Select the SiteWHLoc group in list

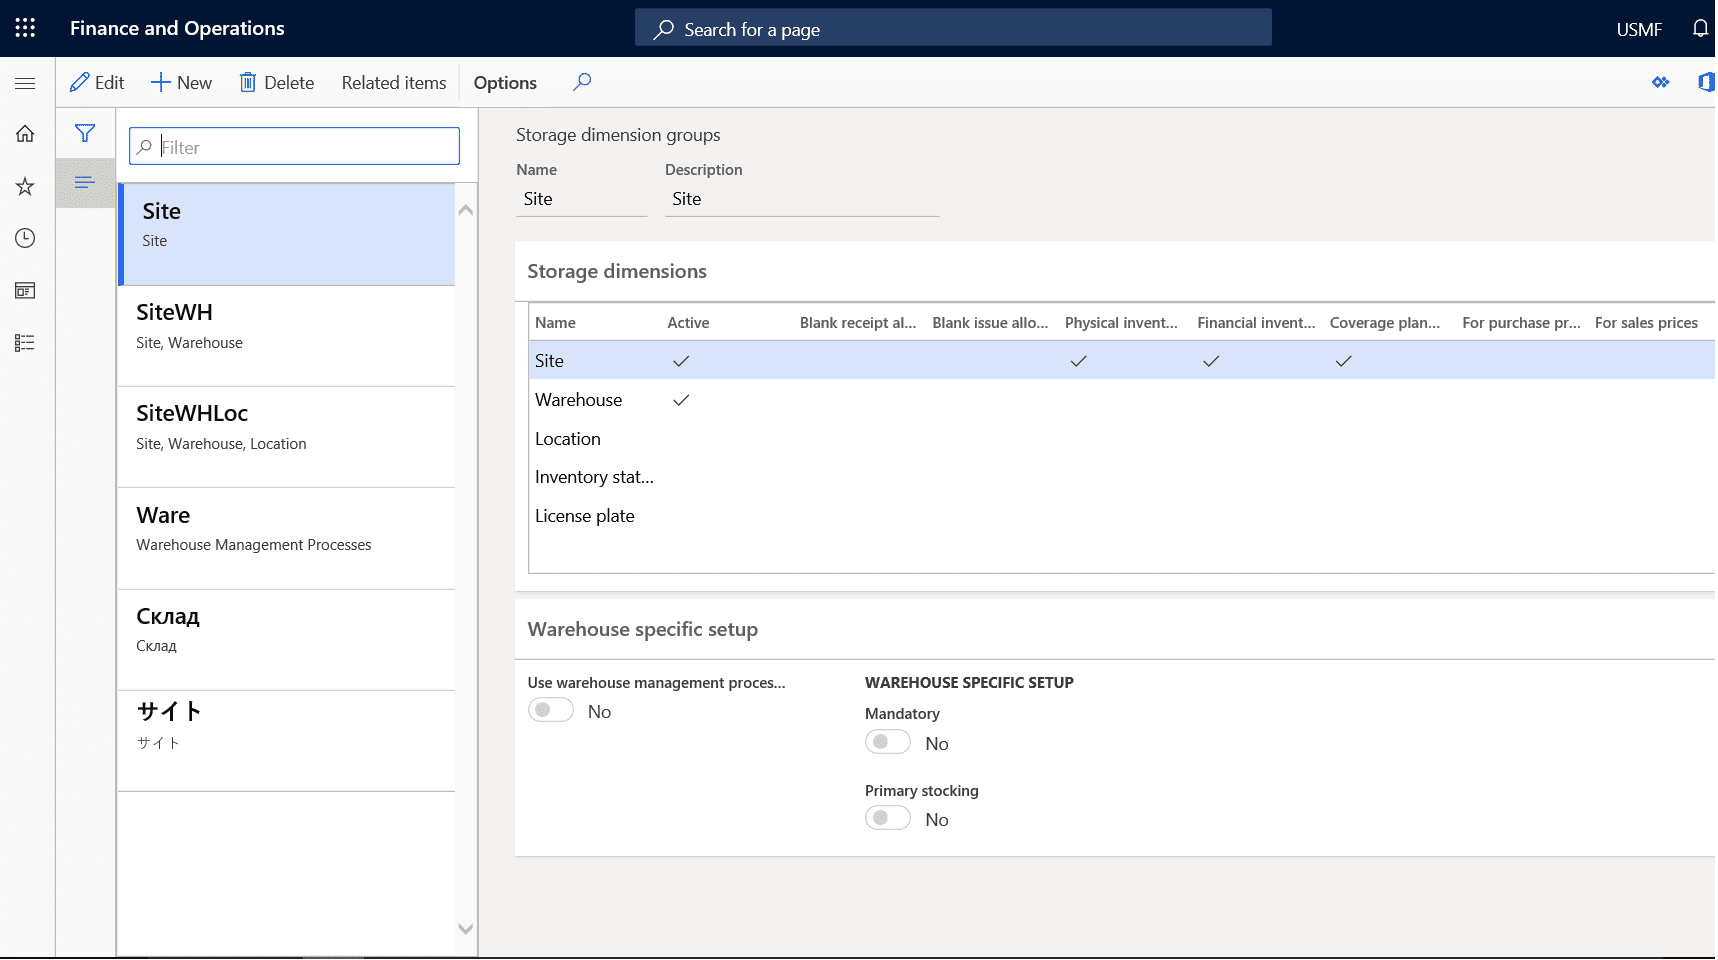click(x=287, y=437)
